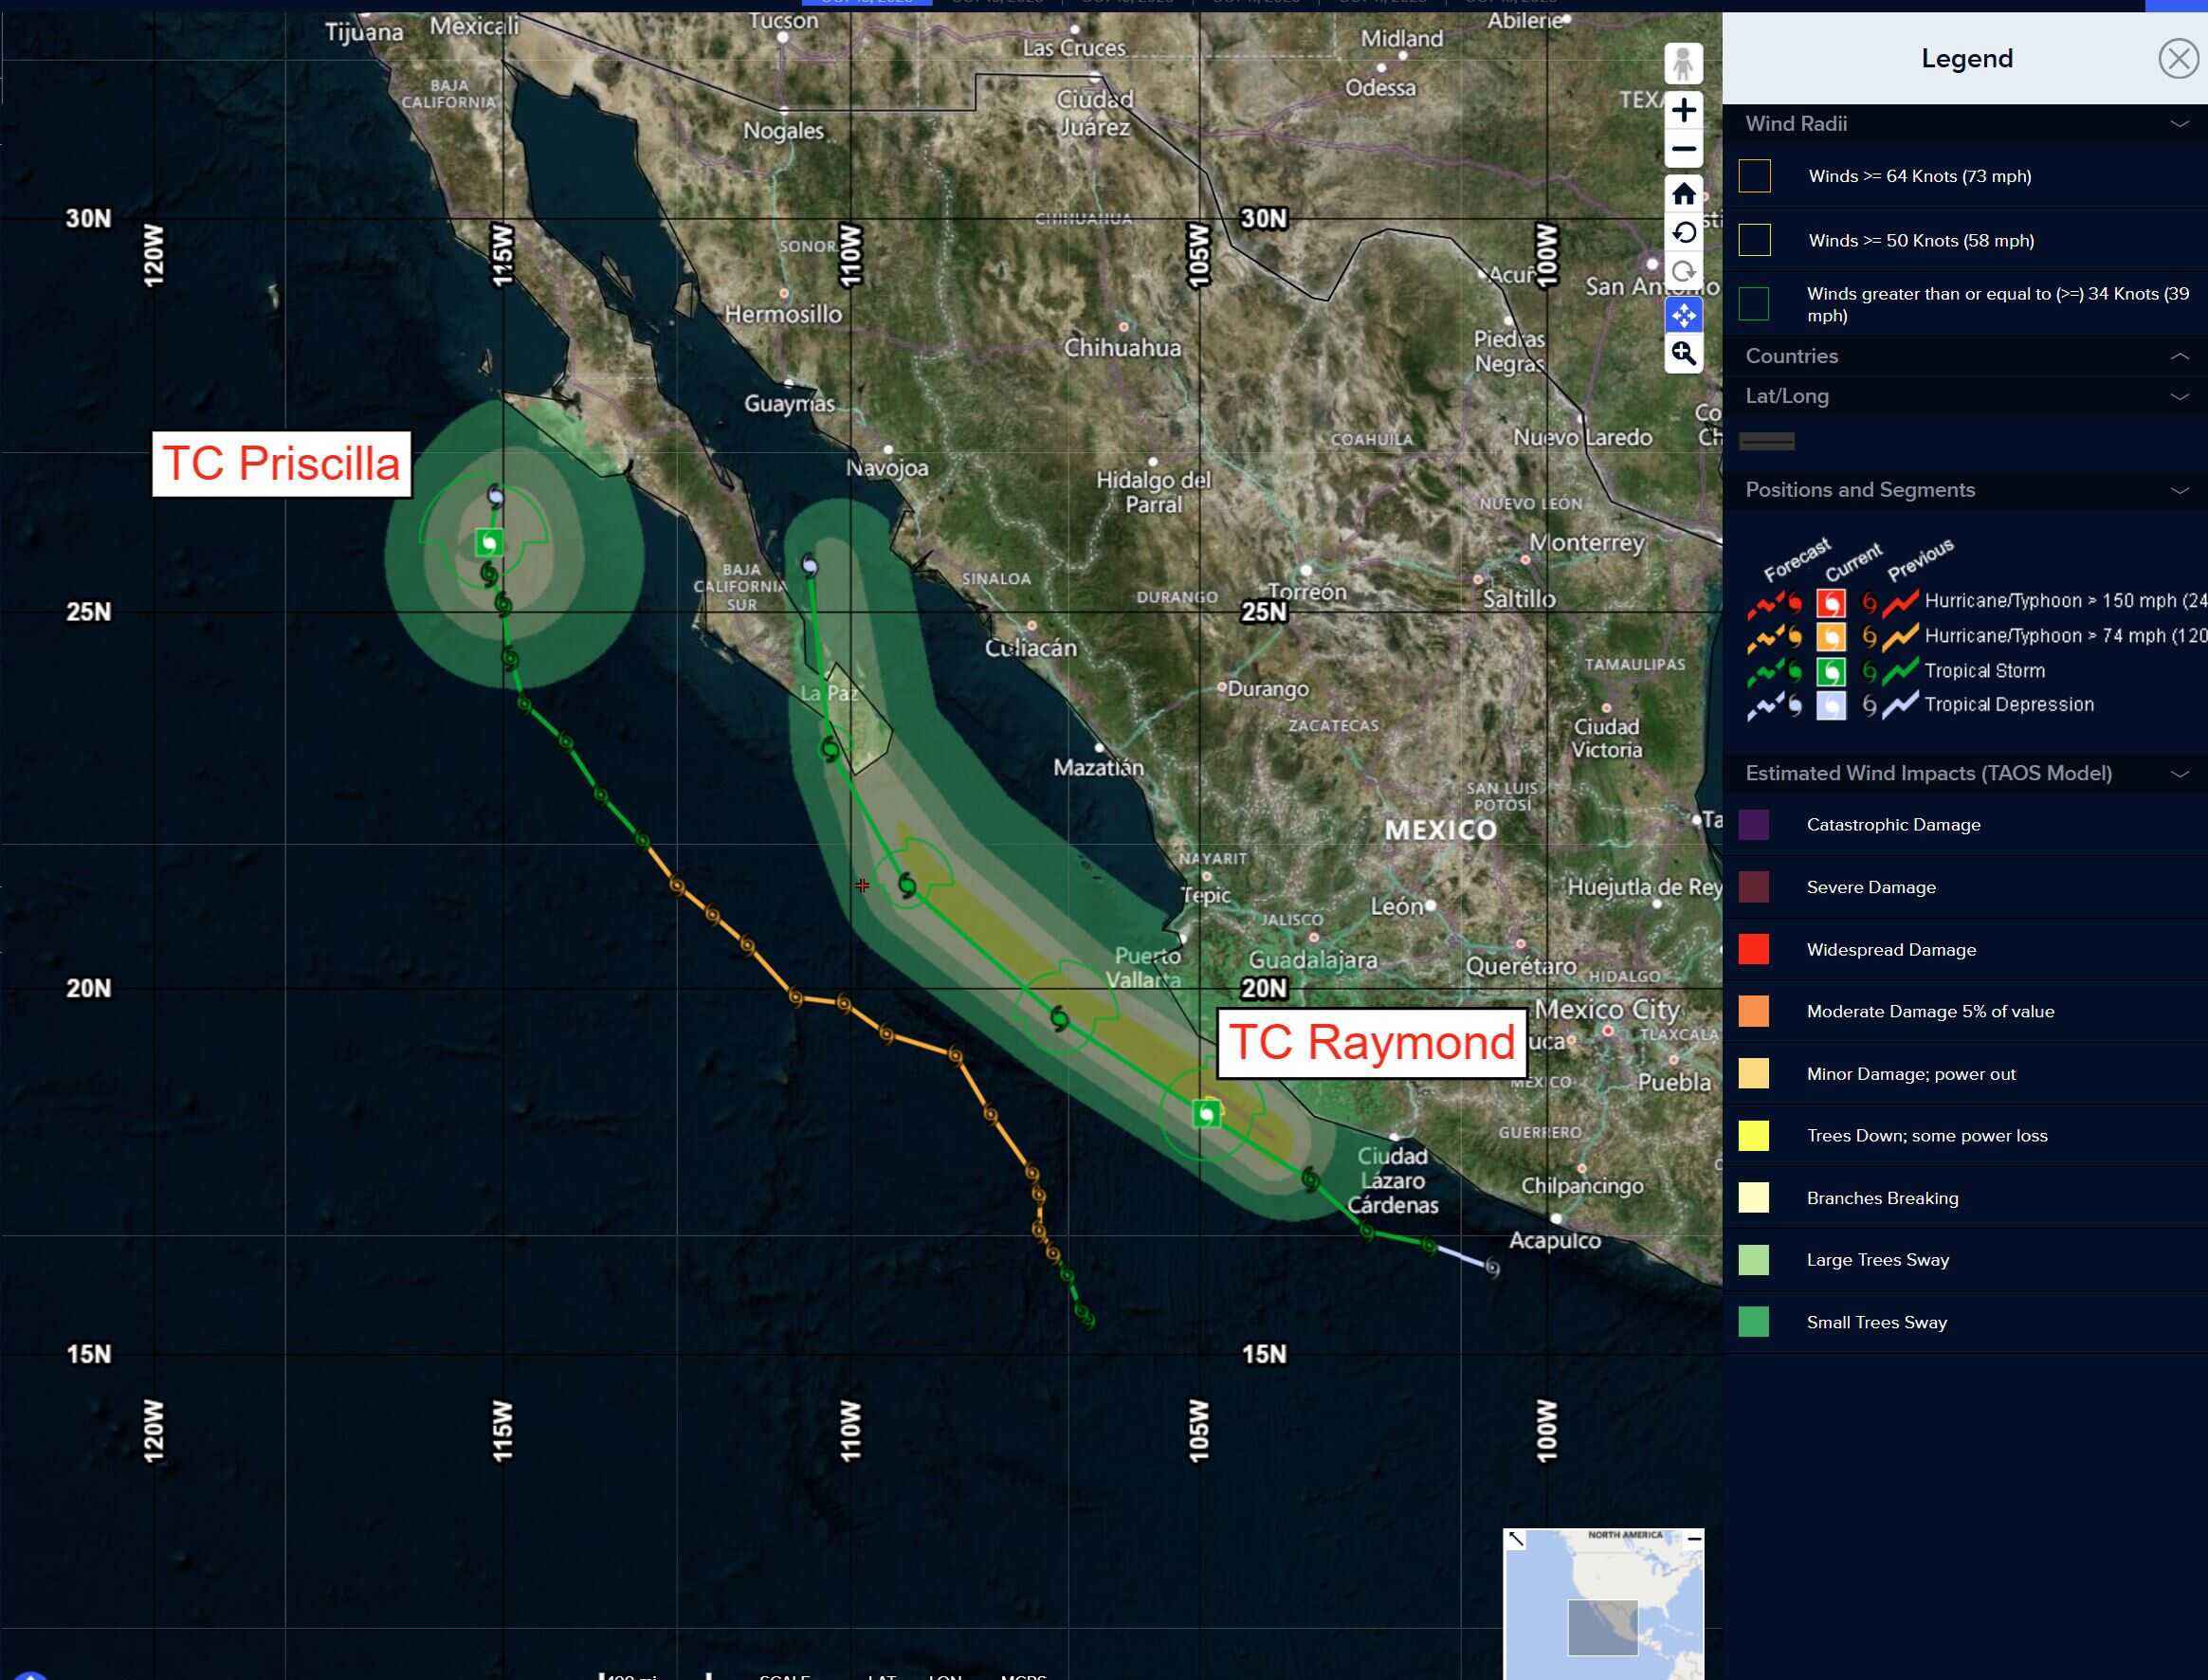
Task: Close the Legend panel
Action: [x=2177, y=59]
